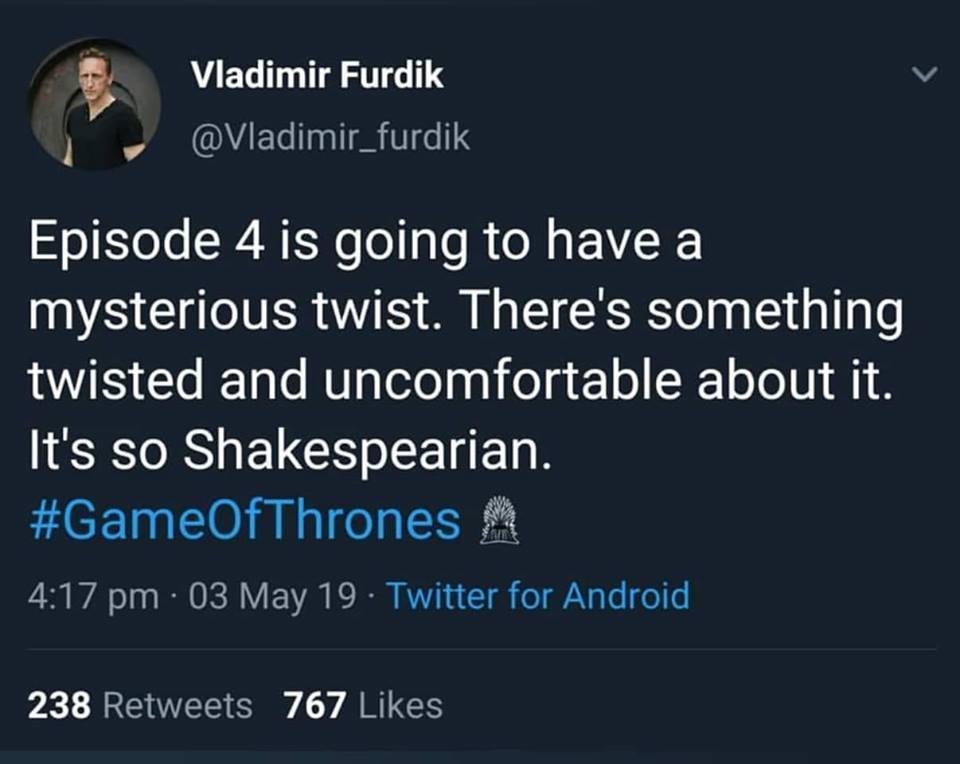
Task: Click the display name Vladimir Furdik
Action: coord(316,76)
